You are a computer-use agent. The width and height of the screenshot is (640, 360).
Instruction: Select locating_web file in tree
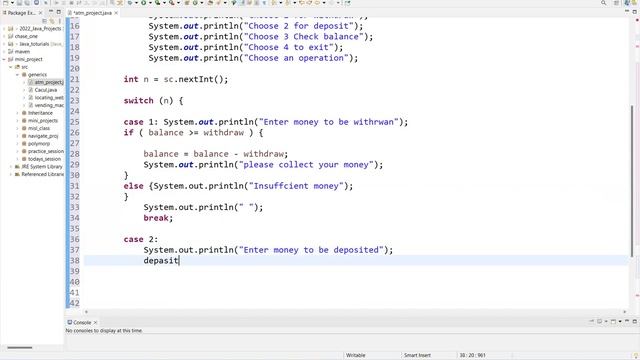coord(49,98)
